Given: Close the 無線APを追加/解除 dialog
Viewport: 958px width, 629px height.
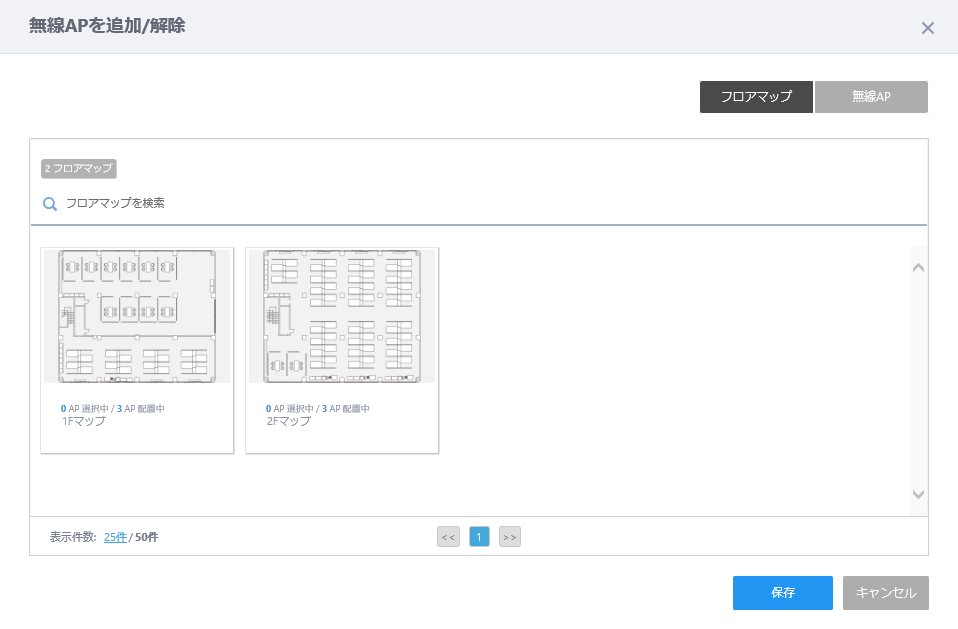Looking at the screenshot, I should tap(927, 28).
